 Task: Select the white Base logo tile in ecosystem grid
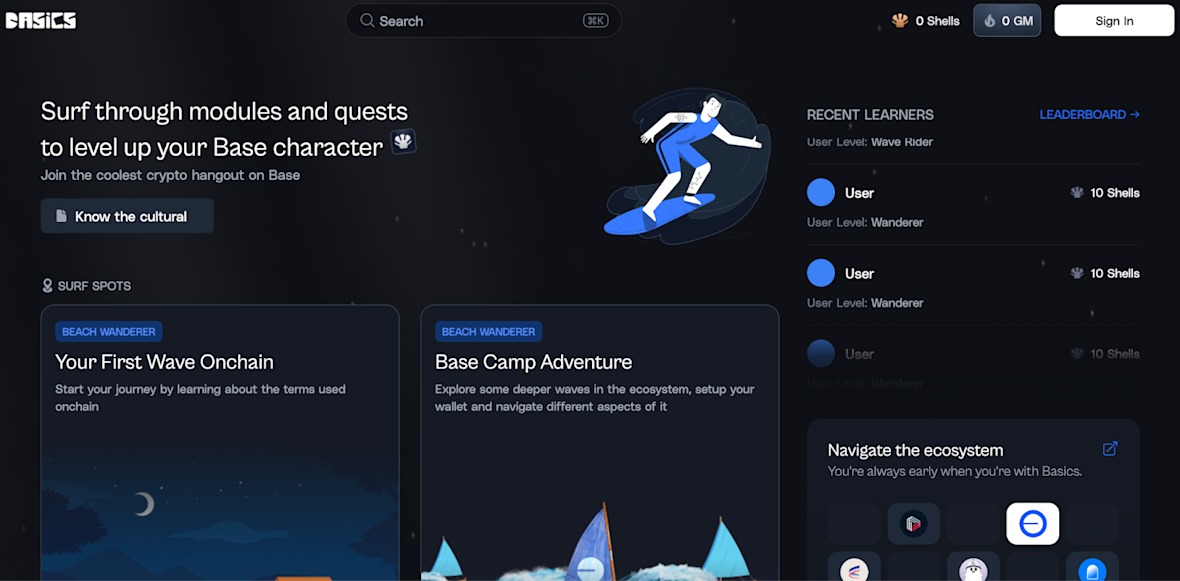1032,524
